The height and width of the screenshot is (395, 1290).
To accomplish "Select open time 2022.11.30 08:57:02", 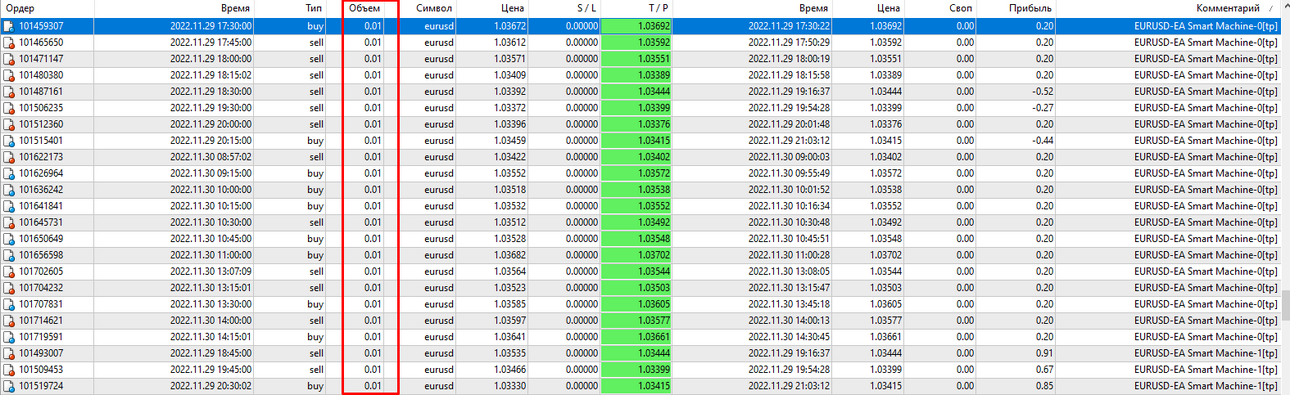I will [x=210, y=157].
